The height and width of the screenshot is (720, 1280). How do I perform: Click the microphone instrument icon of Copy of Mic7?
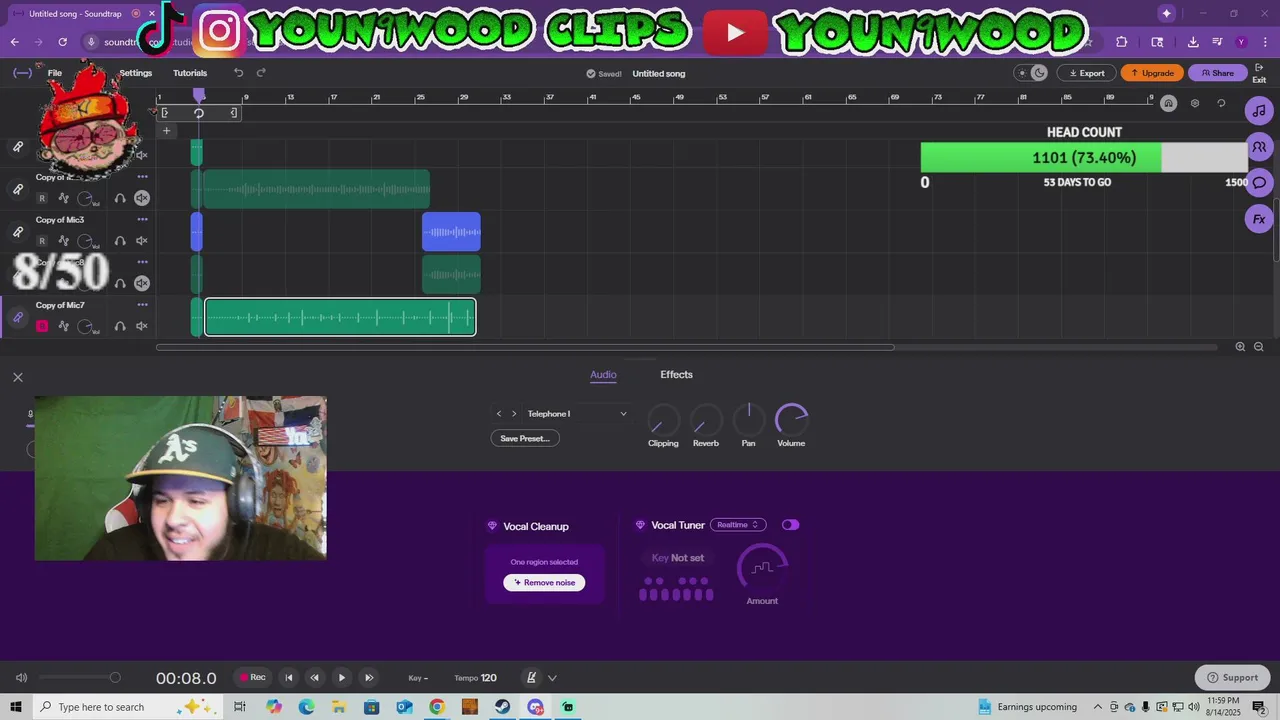pos(17,318)
